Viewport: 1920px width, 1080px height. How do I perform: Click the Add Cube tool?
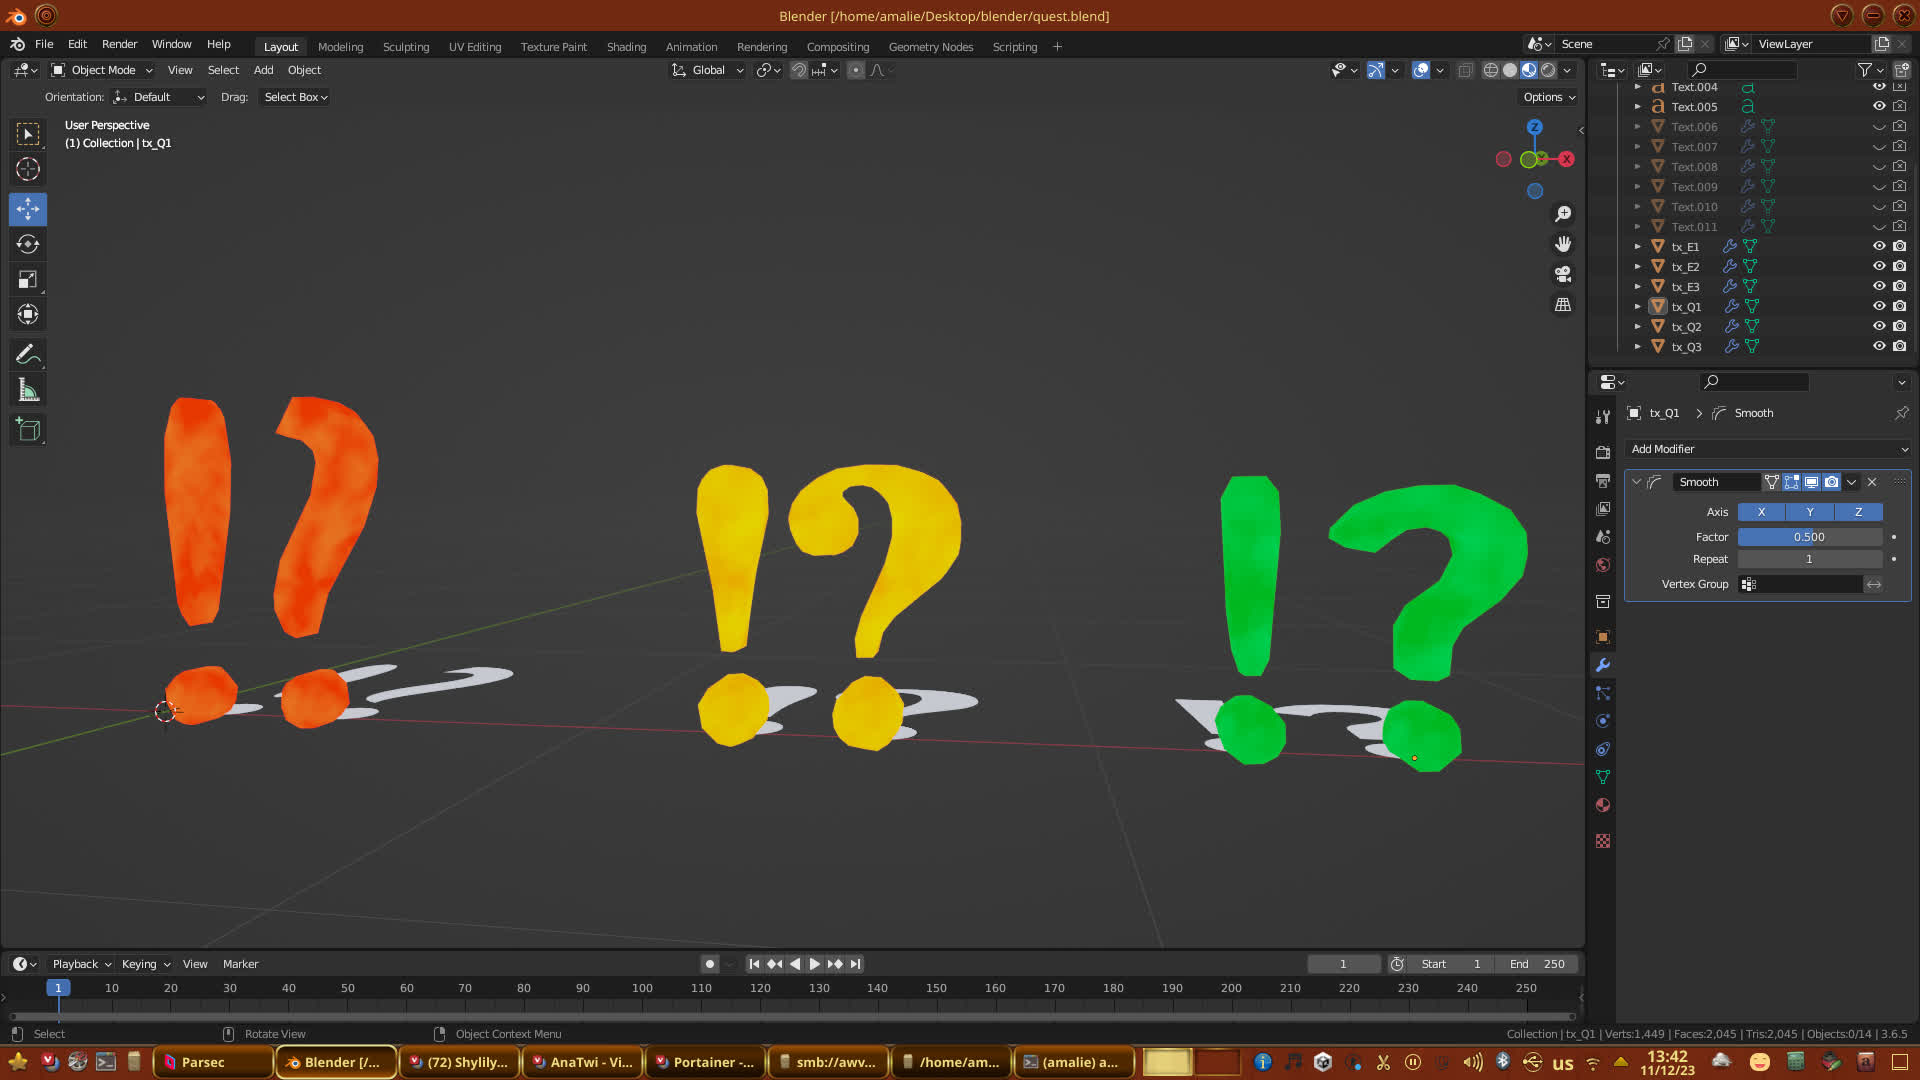pyautogui.click(x=28, y=430)
